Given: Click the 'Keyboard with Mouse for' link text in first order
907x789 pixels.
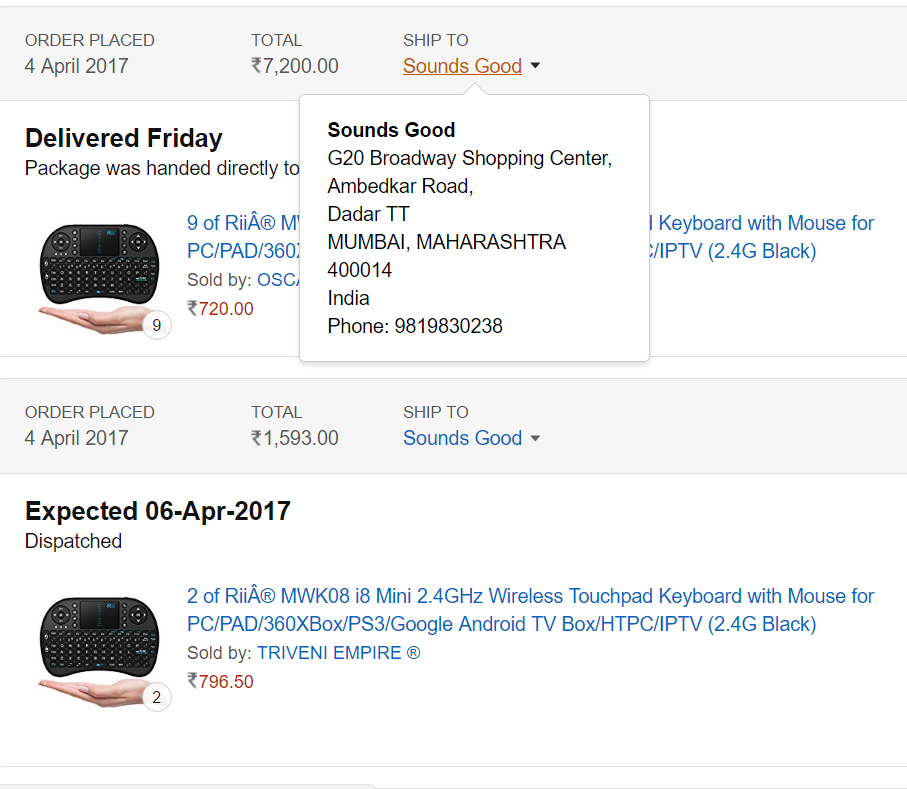Looking at the screenshot, I should pos(766,223).
